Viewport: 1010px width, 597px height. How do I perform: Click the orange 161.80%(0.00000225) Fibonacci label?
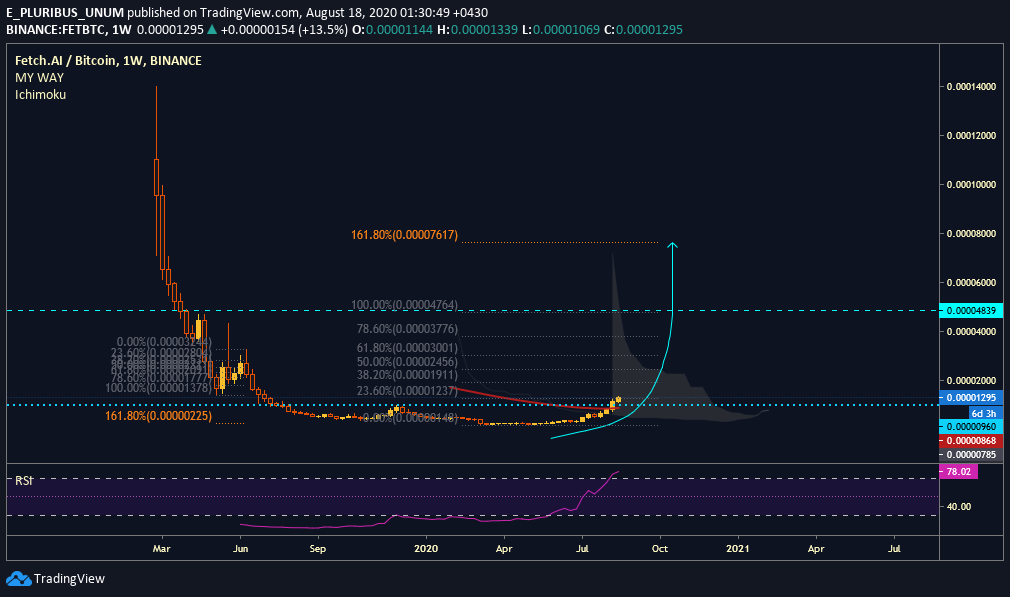coord(158,416)
